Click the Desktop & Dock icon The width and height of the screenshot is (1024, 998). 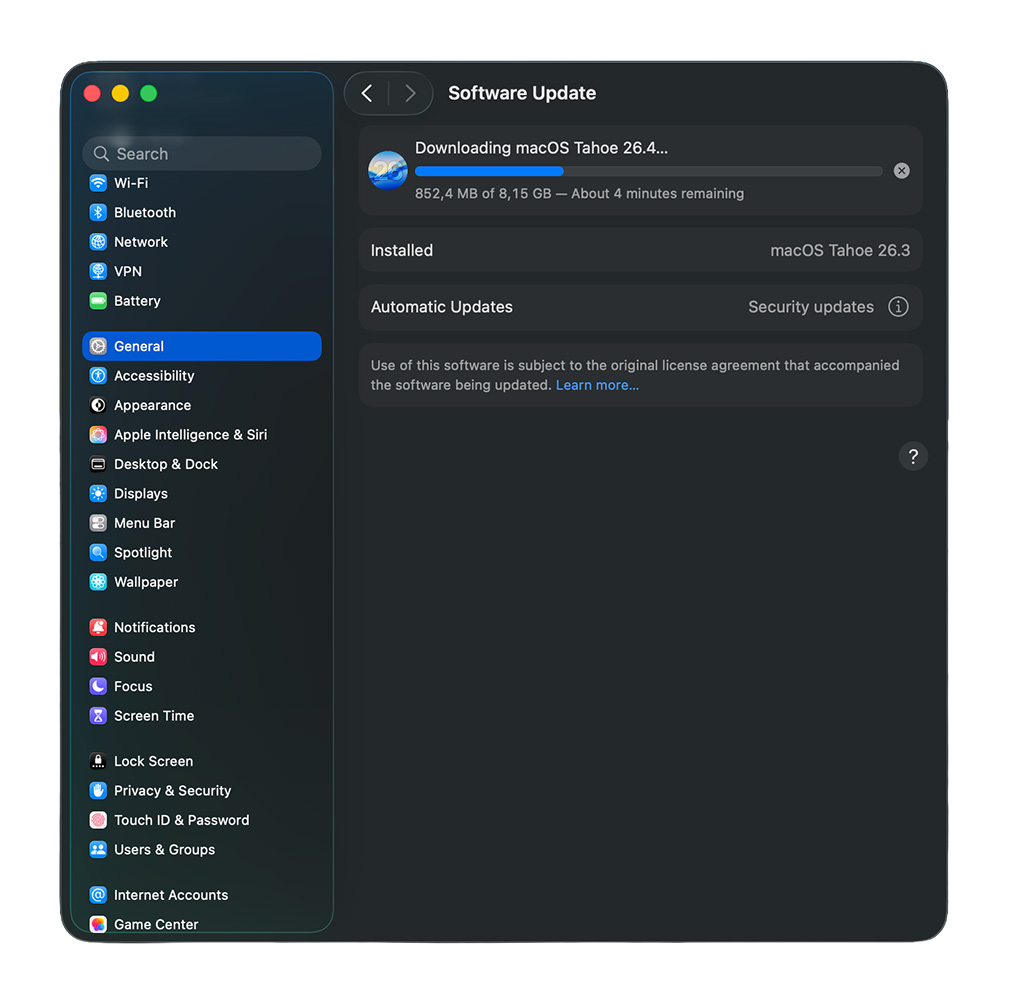pyautogui.click(x=98, y=464)
